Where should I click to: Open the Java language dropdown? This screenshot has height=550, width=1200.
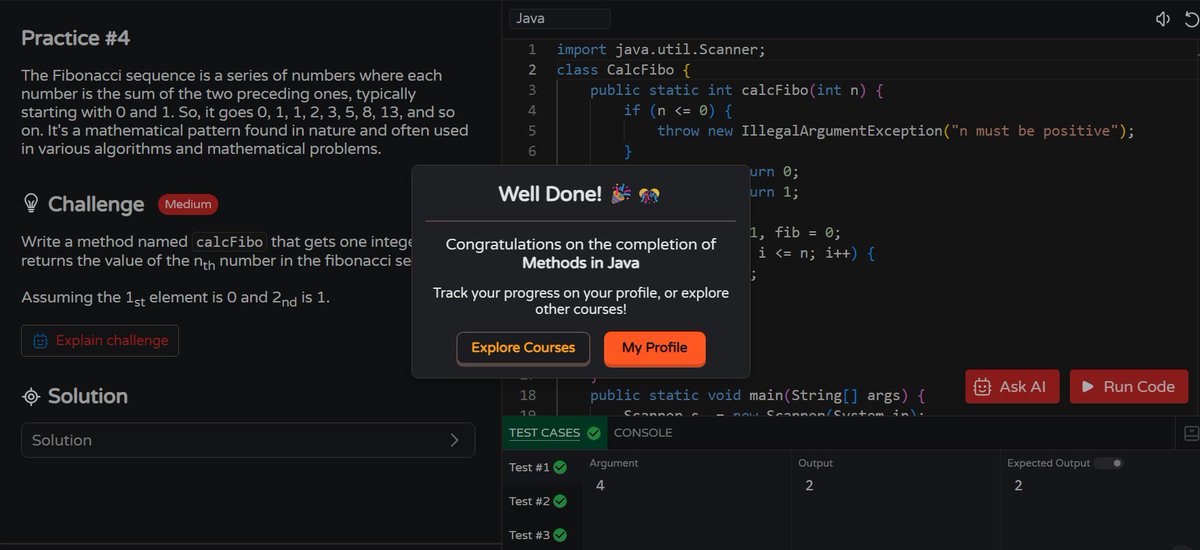559,19
